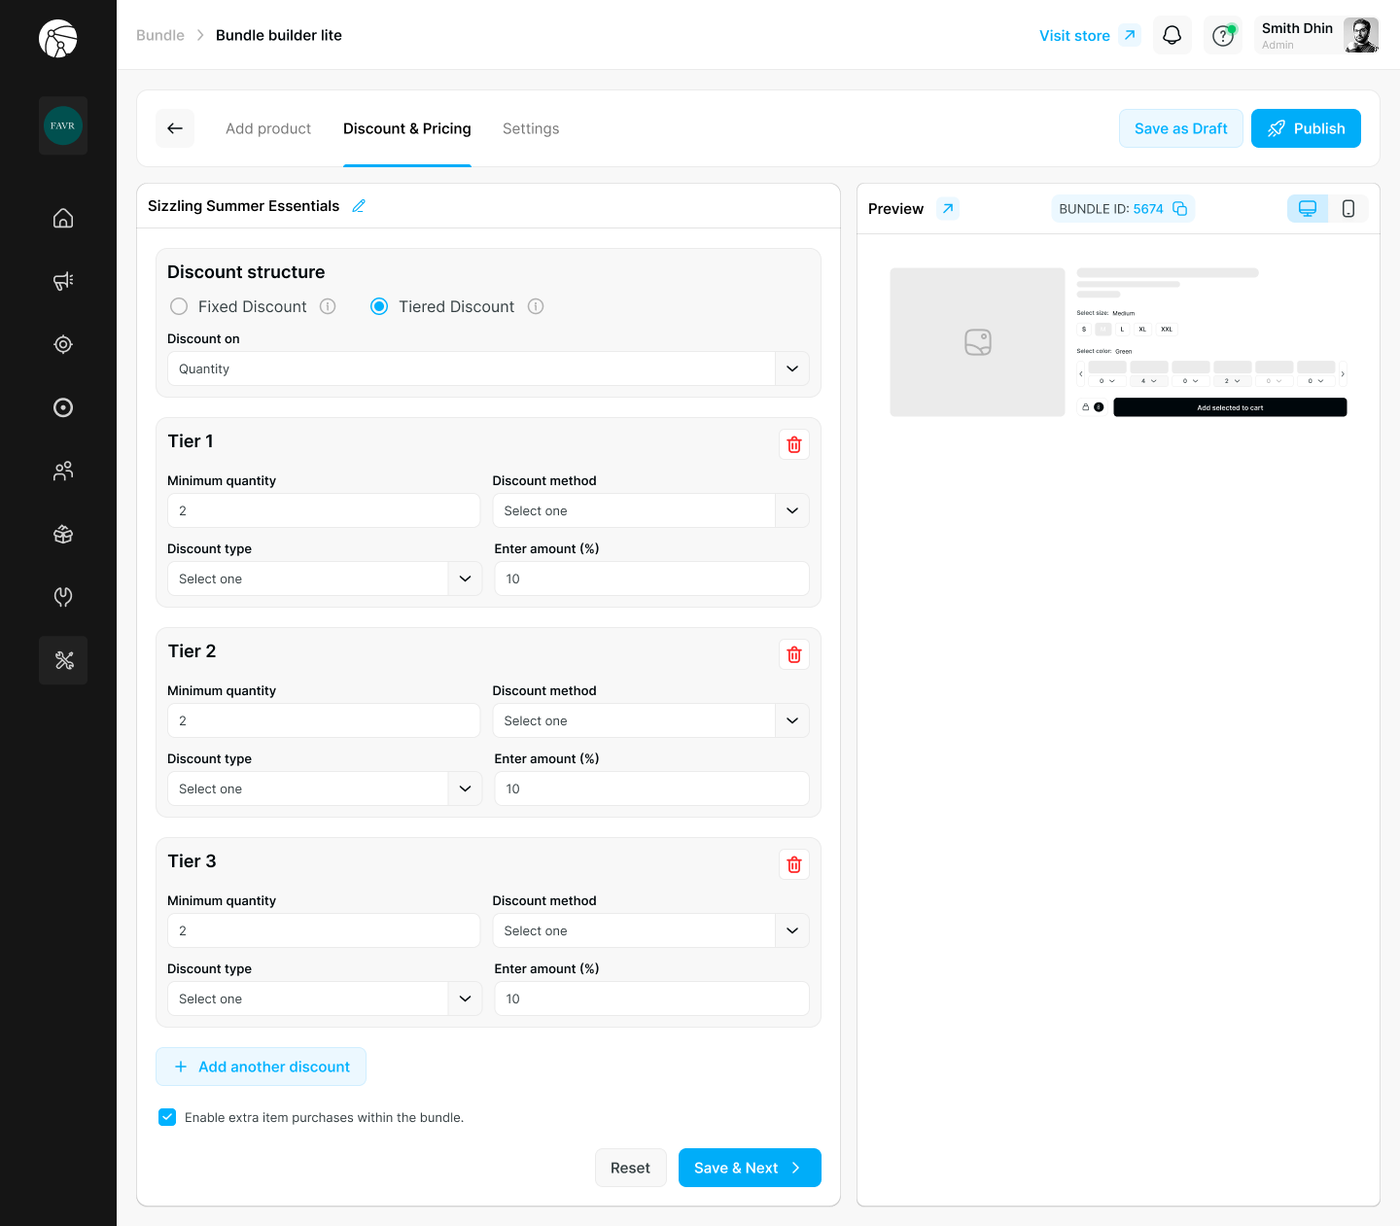Go to Home in the sidebar

coord(63,218)
